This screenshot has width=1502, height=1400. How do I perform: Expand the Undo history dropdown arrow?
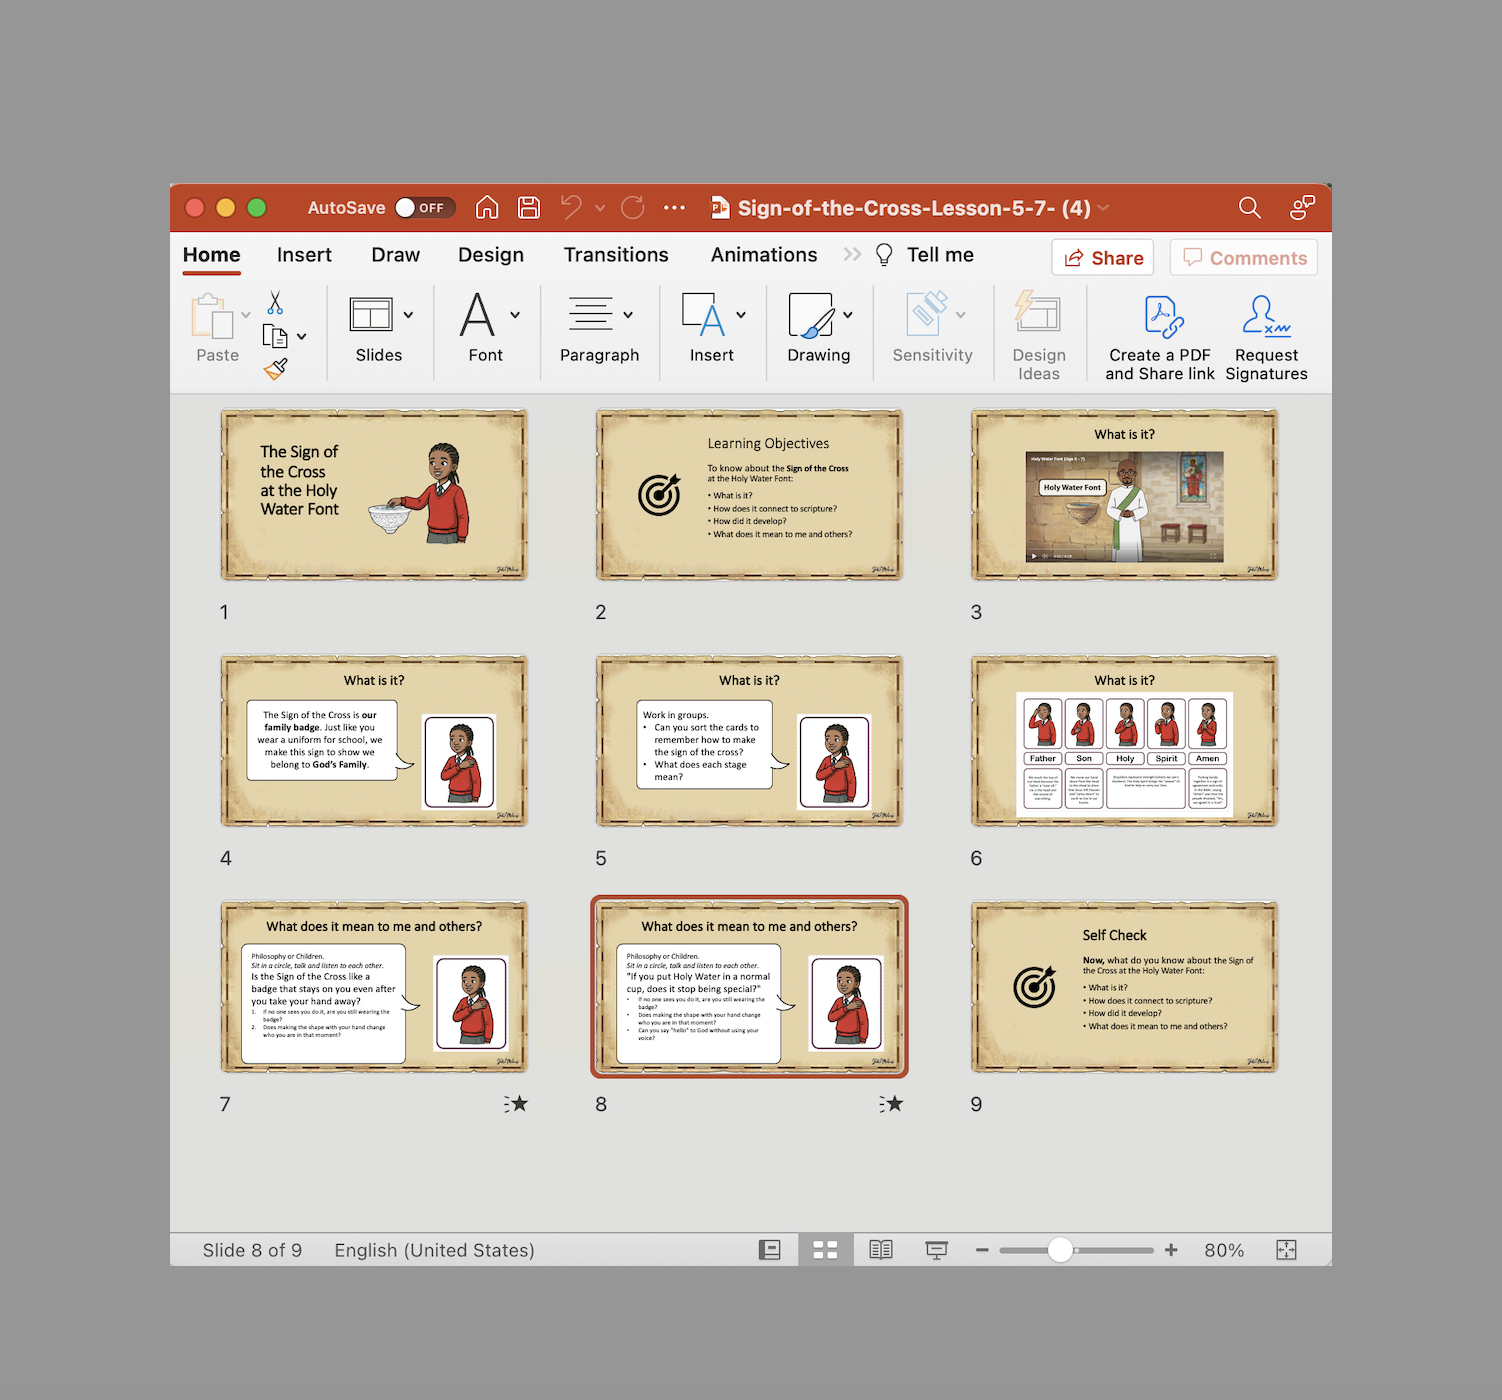(600, 208)
